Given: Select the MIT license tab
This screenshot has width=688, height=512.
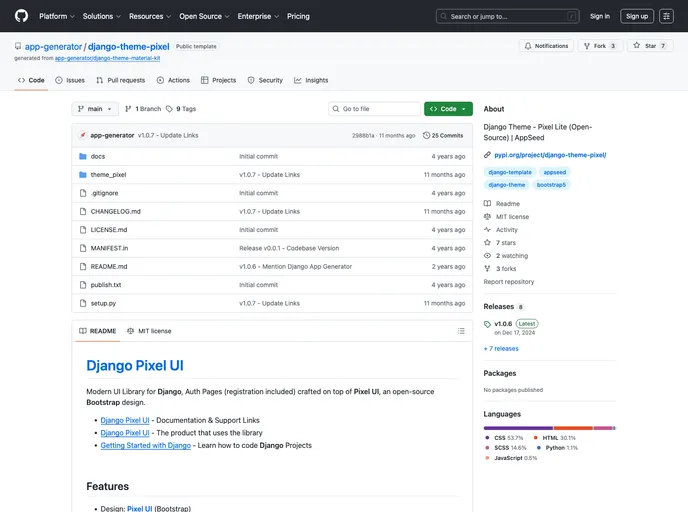Looking at the screenshot, I should pos(149,331).
